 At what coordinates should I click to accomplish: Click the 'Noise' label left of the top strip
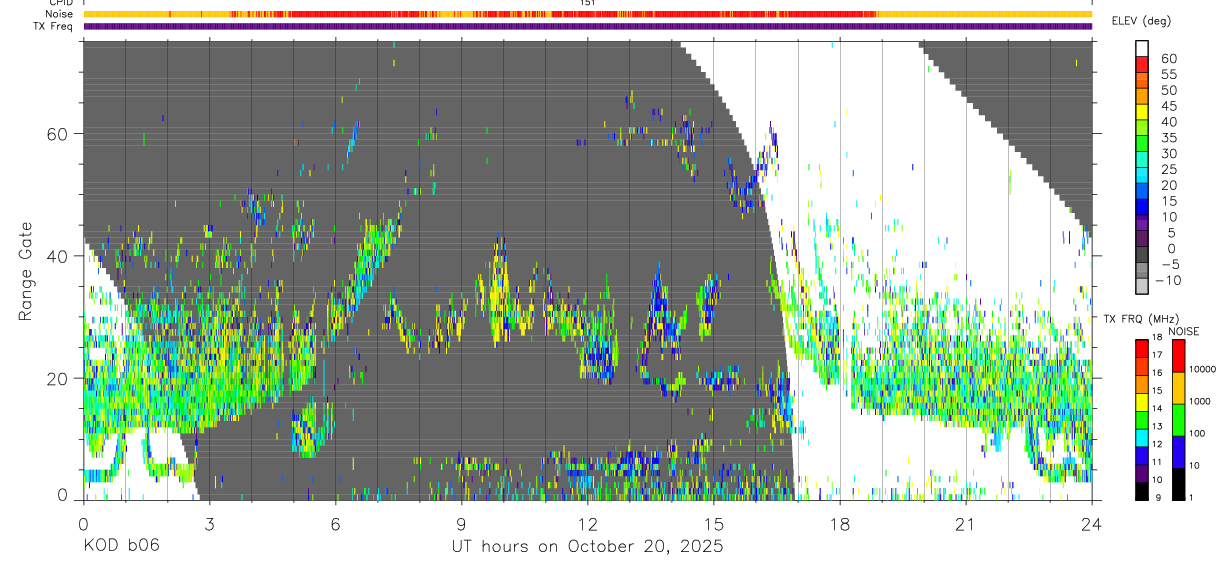click(x=60, y=14)
